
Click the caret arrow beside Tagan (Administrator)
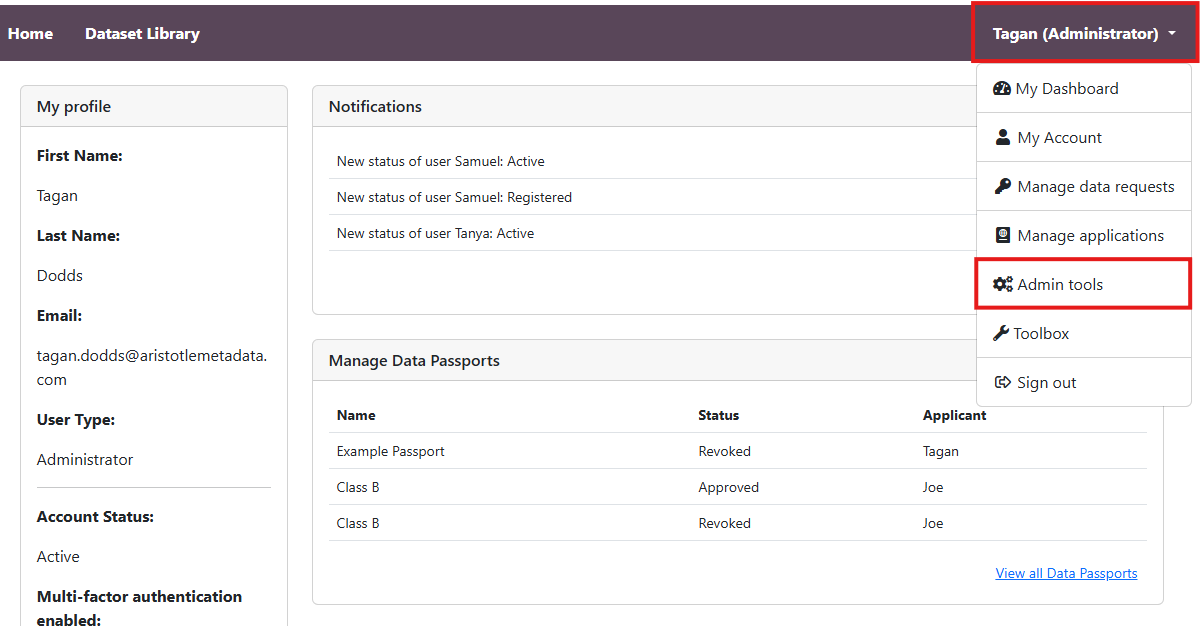pyautogui.click(x=1171, y=34)
